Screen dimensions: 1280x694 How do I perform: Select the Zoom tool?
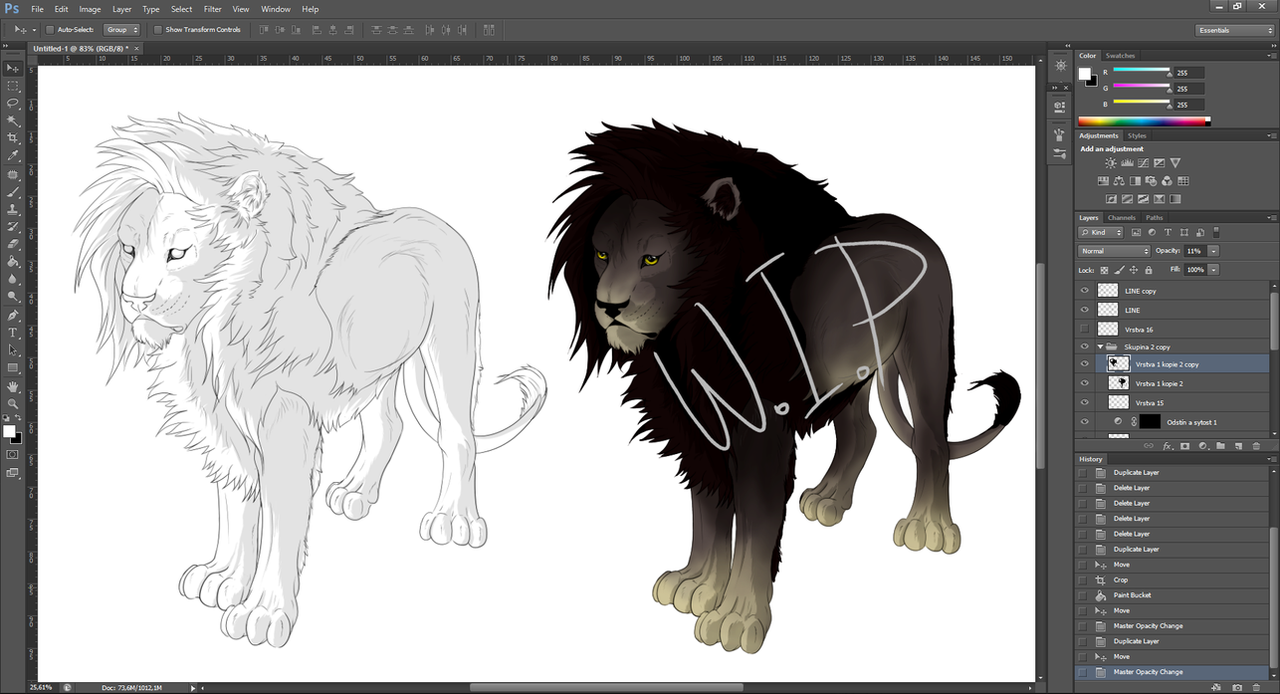click(x=13, y=403)
